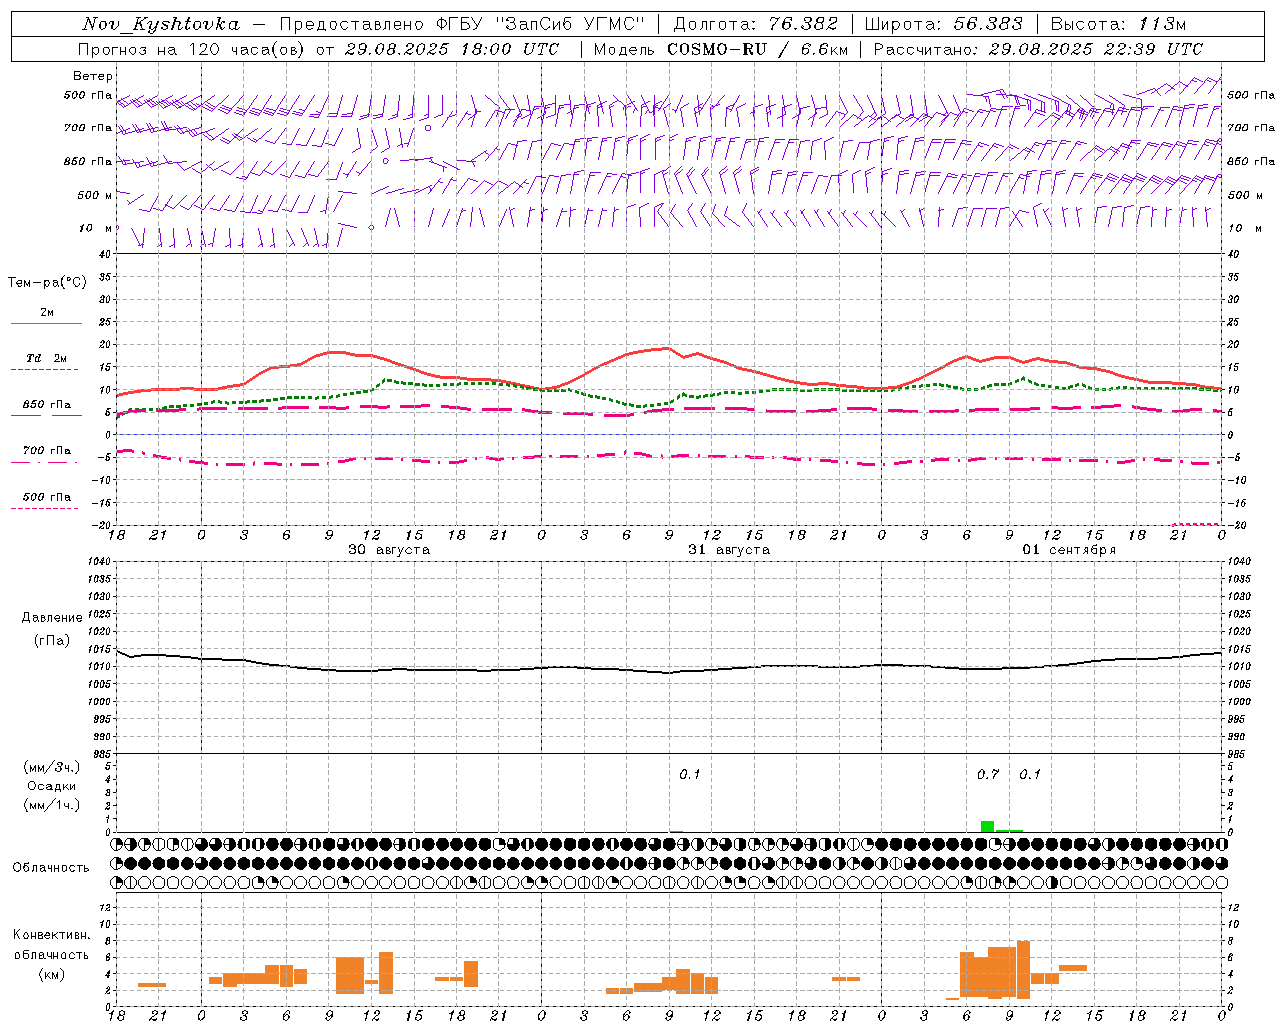The width and height of the screenshot is (1280, 1024).
Task: Click calculation time 29.08.2025 22:39 UTC
Action: 1096,49
